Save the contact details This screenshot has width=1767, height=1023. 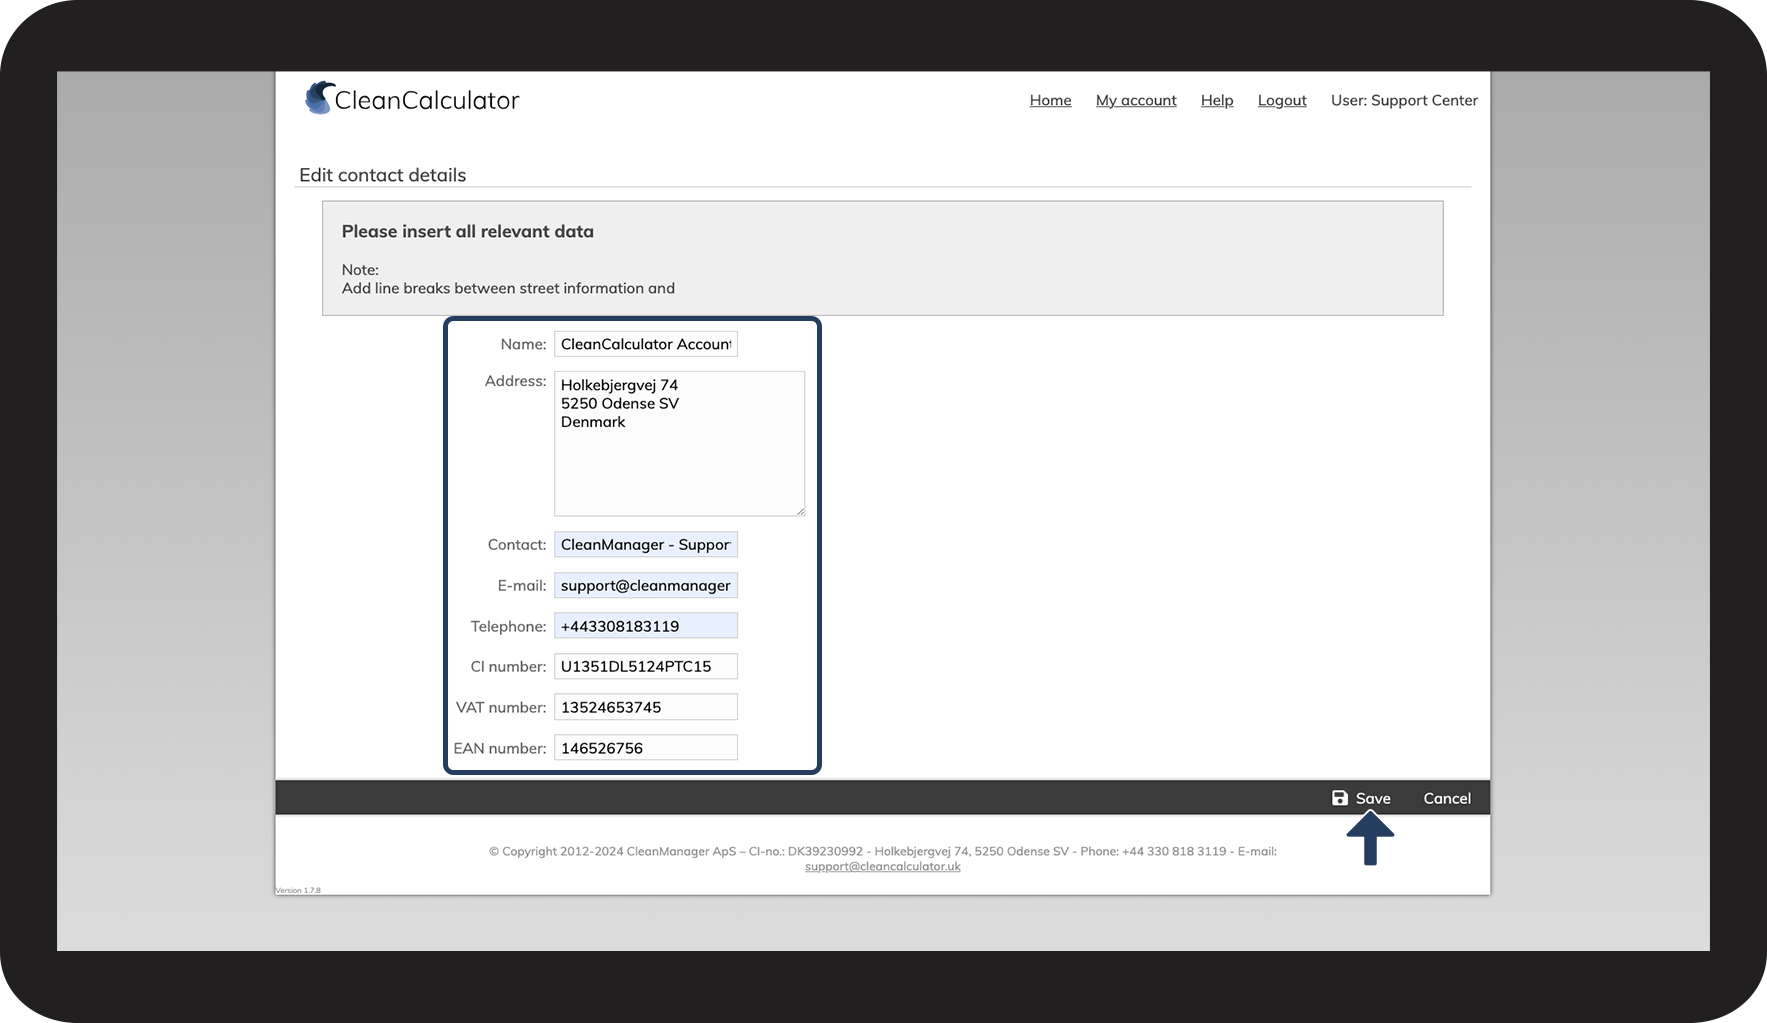pos(1361,798)
